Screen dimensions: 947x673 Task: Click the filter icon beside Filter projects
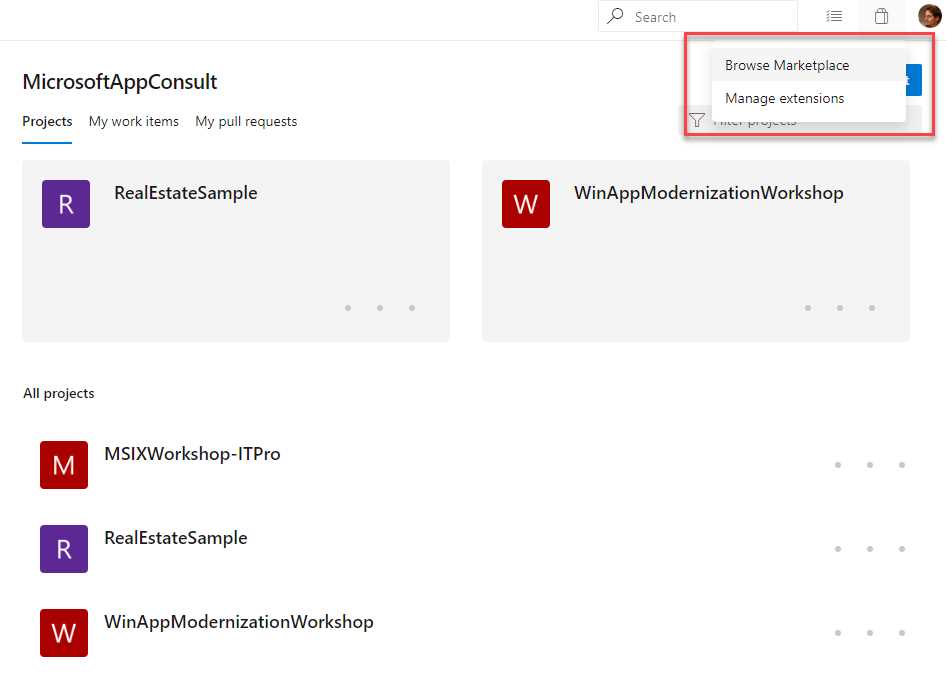697,119
